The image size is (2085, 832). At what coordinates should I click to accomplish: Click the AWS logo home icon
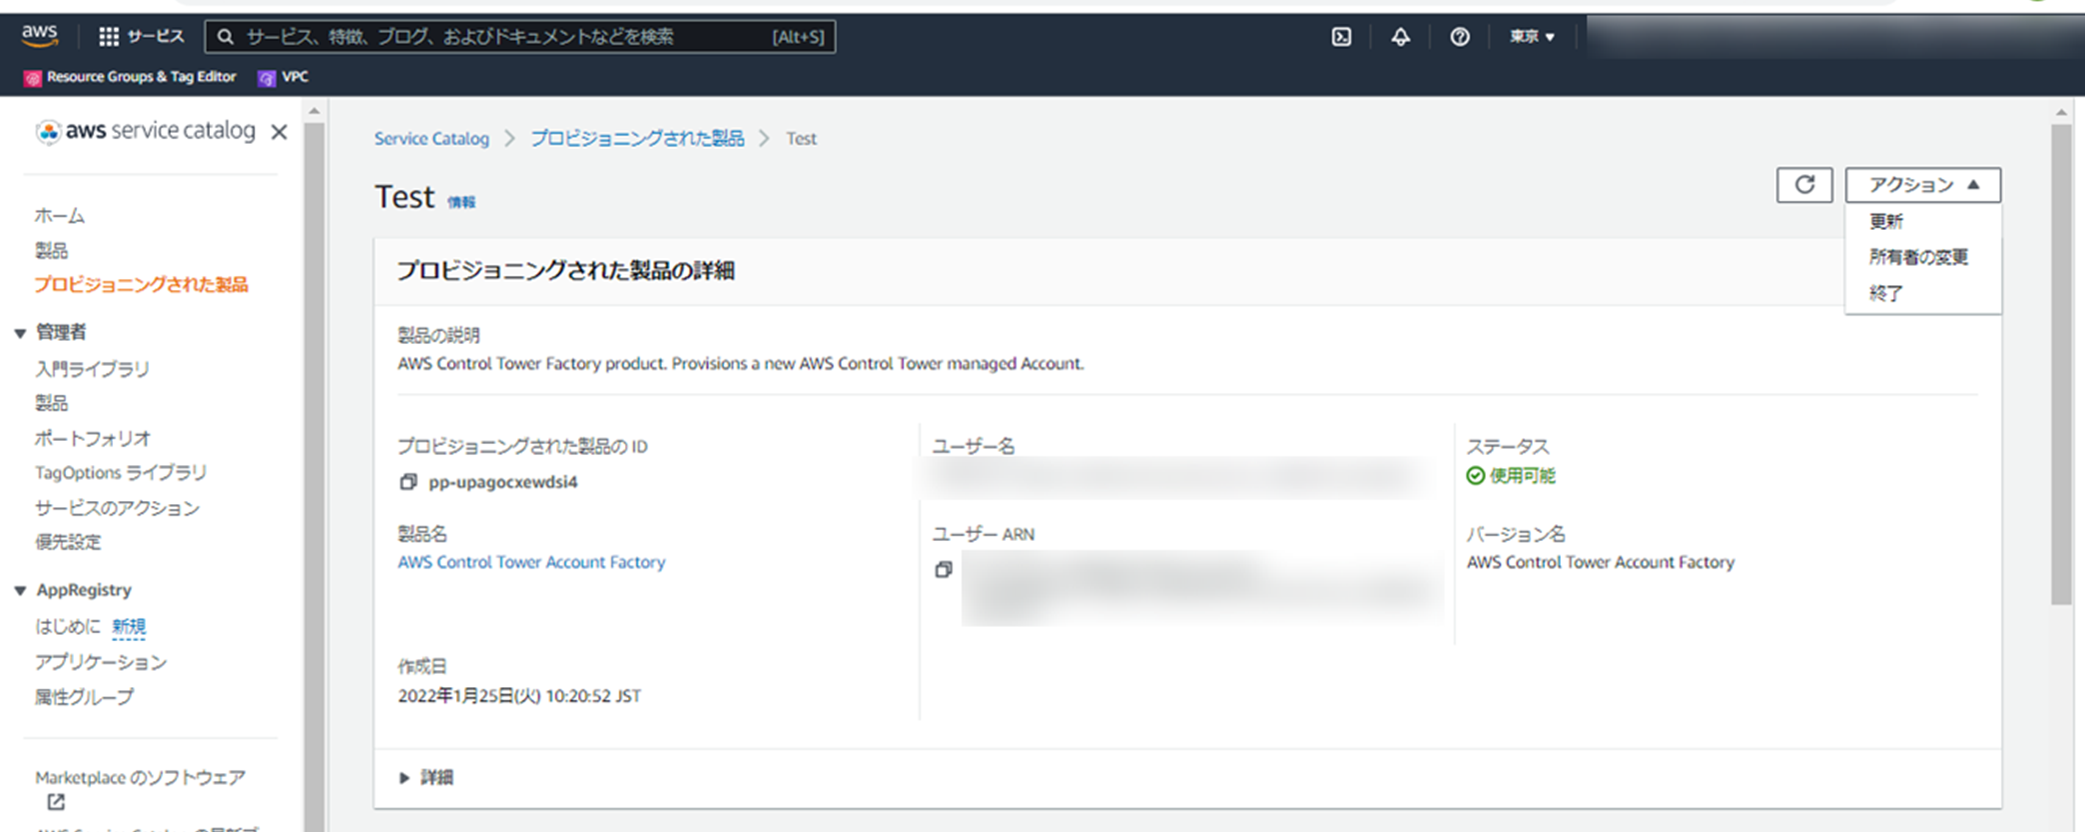40,36
